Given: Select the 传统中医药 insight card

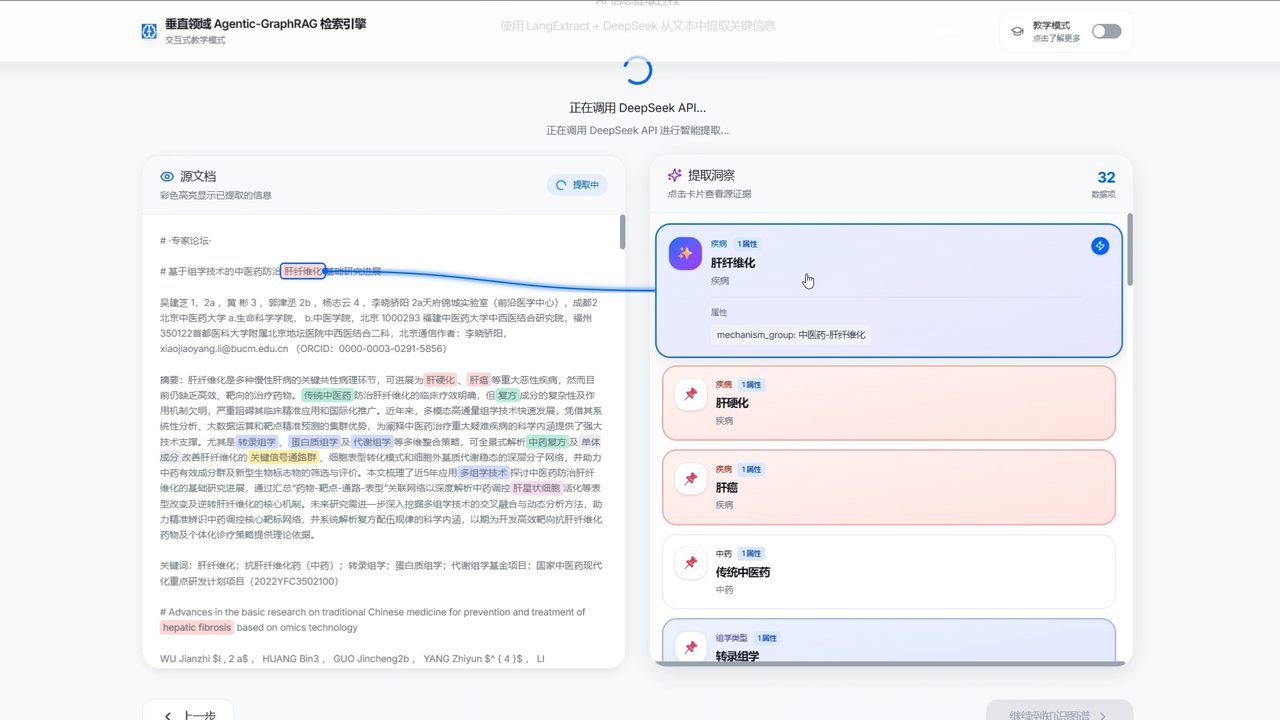Looking at the screenshot, I should (889, 572).
